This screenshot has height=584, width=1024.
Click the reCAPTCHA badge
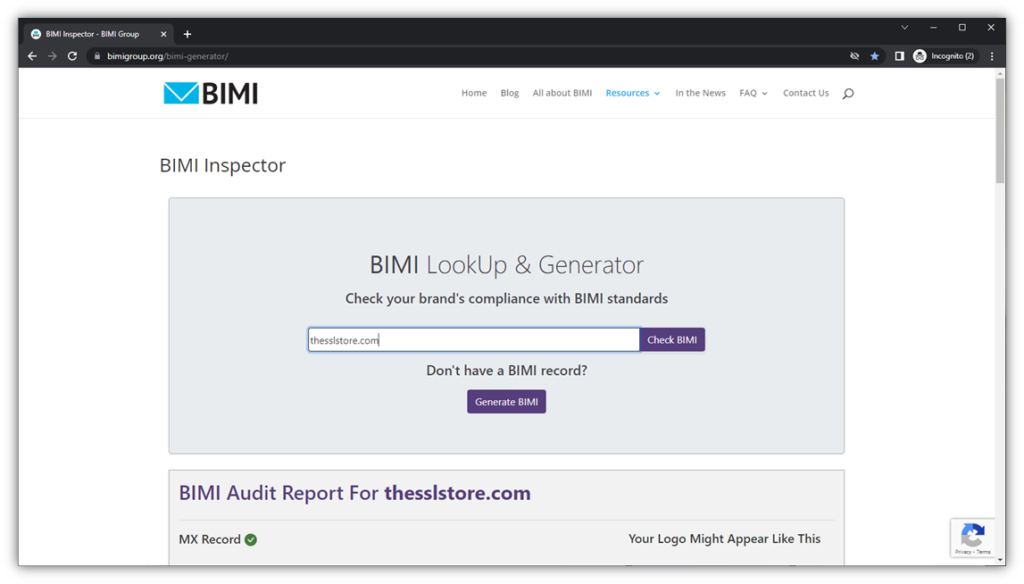[x=972, y=538]
